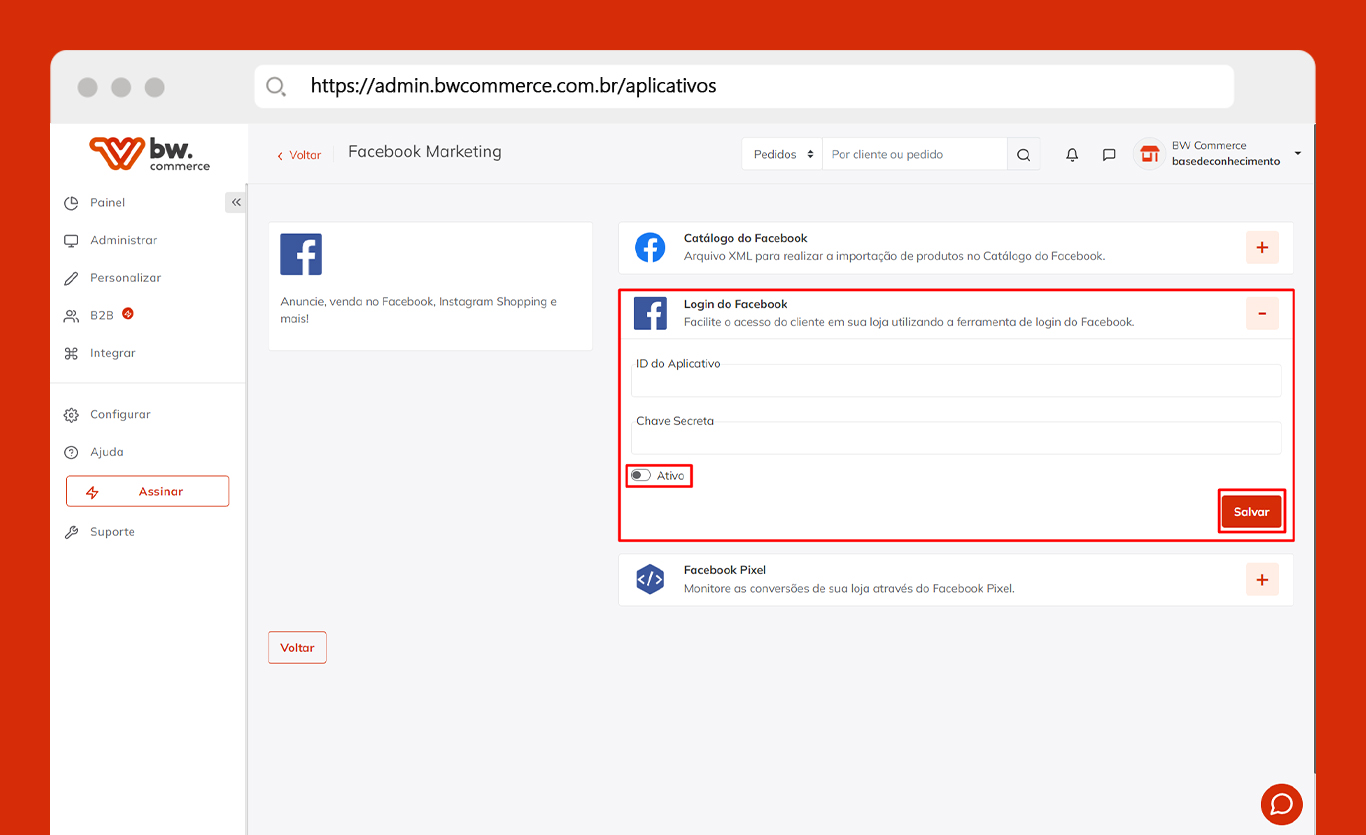Click the Catálogo do Facebook title
1366x835 pixels.
(746, 238)
